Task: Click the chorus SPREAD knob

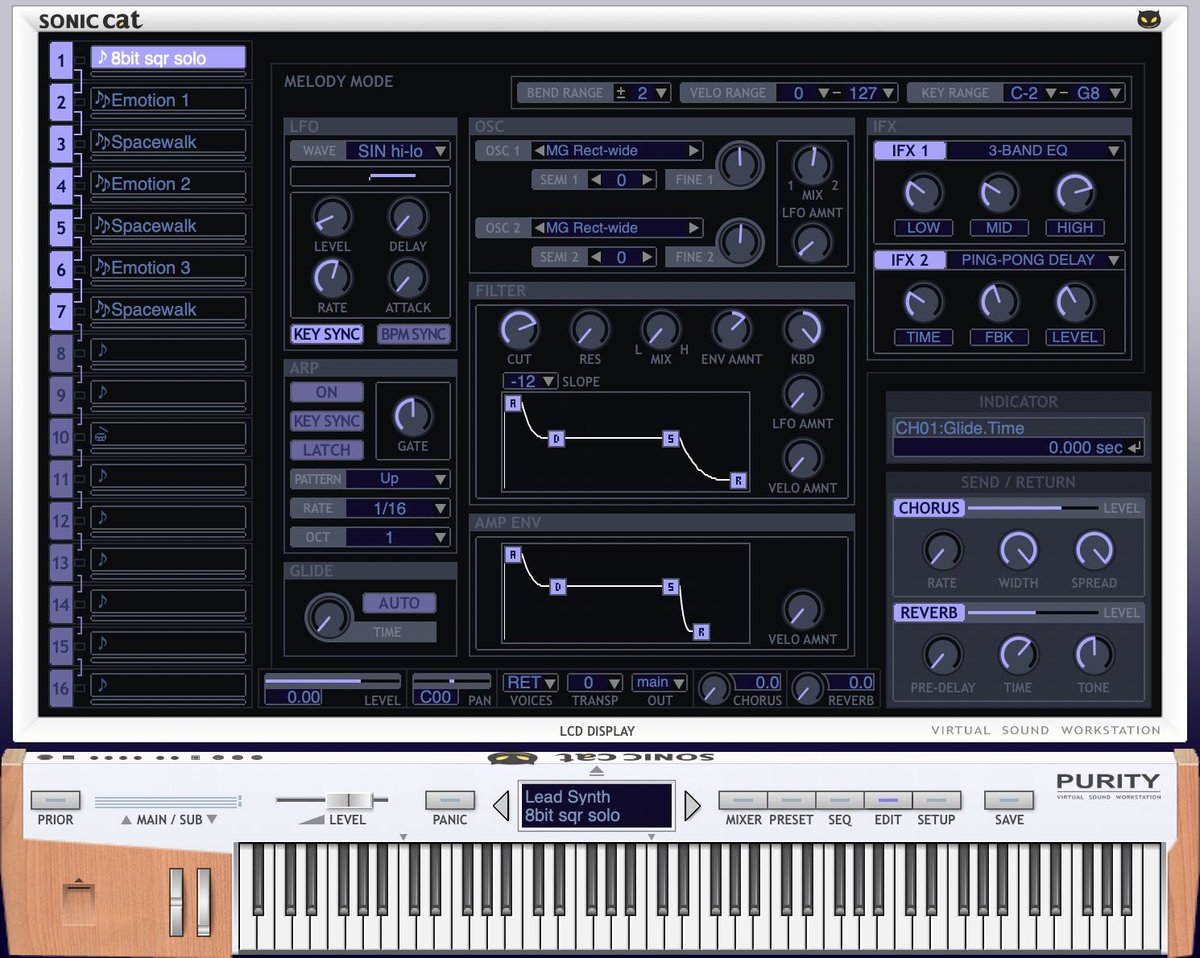Action: click(1094, 550)
